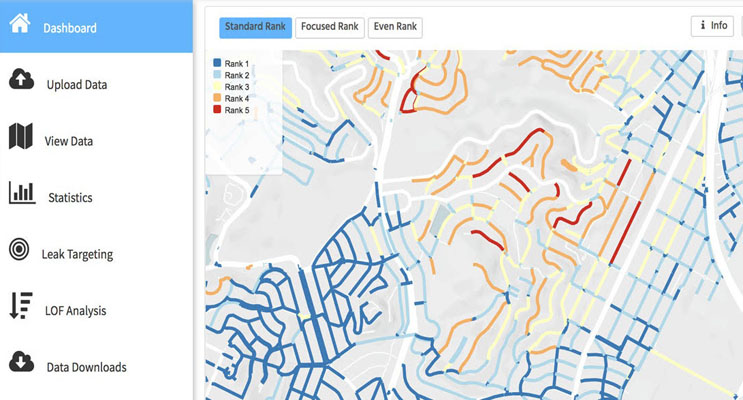Click the Rank 3 legend label

pyautogui.click(x=237, y=87)
